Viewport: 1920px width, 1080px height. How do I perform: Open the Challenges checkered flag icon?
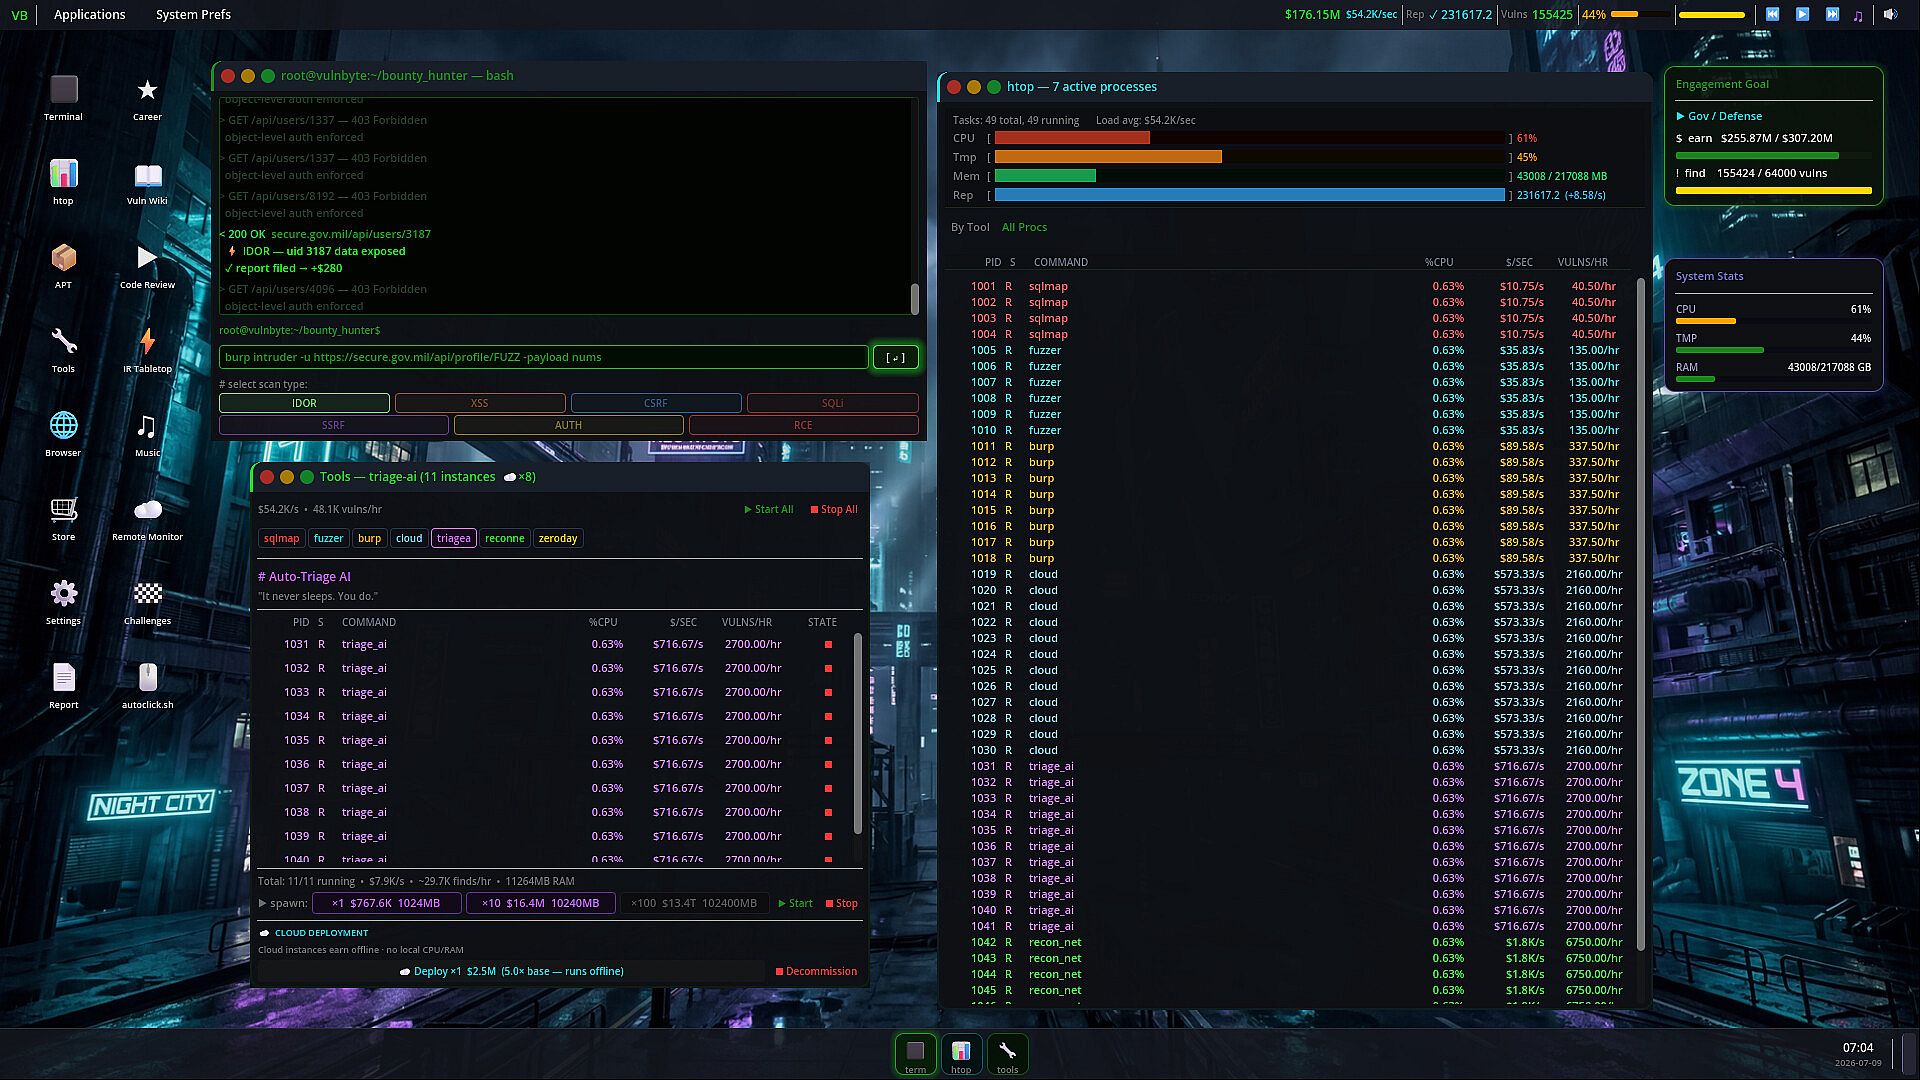(147, 602)
